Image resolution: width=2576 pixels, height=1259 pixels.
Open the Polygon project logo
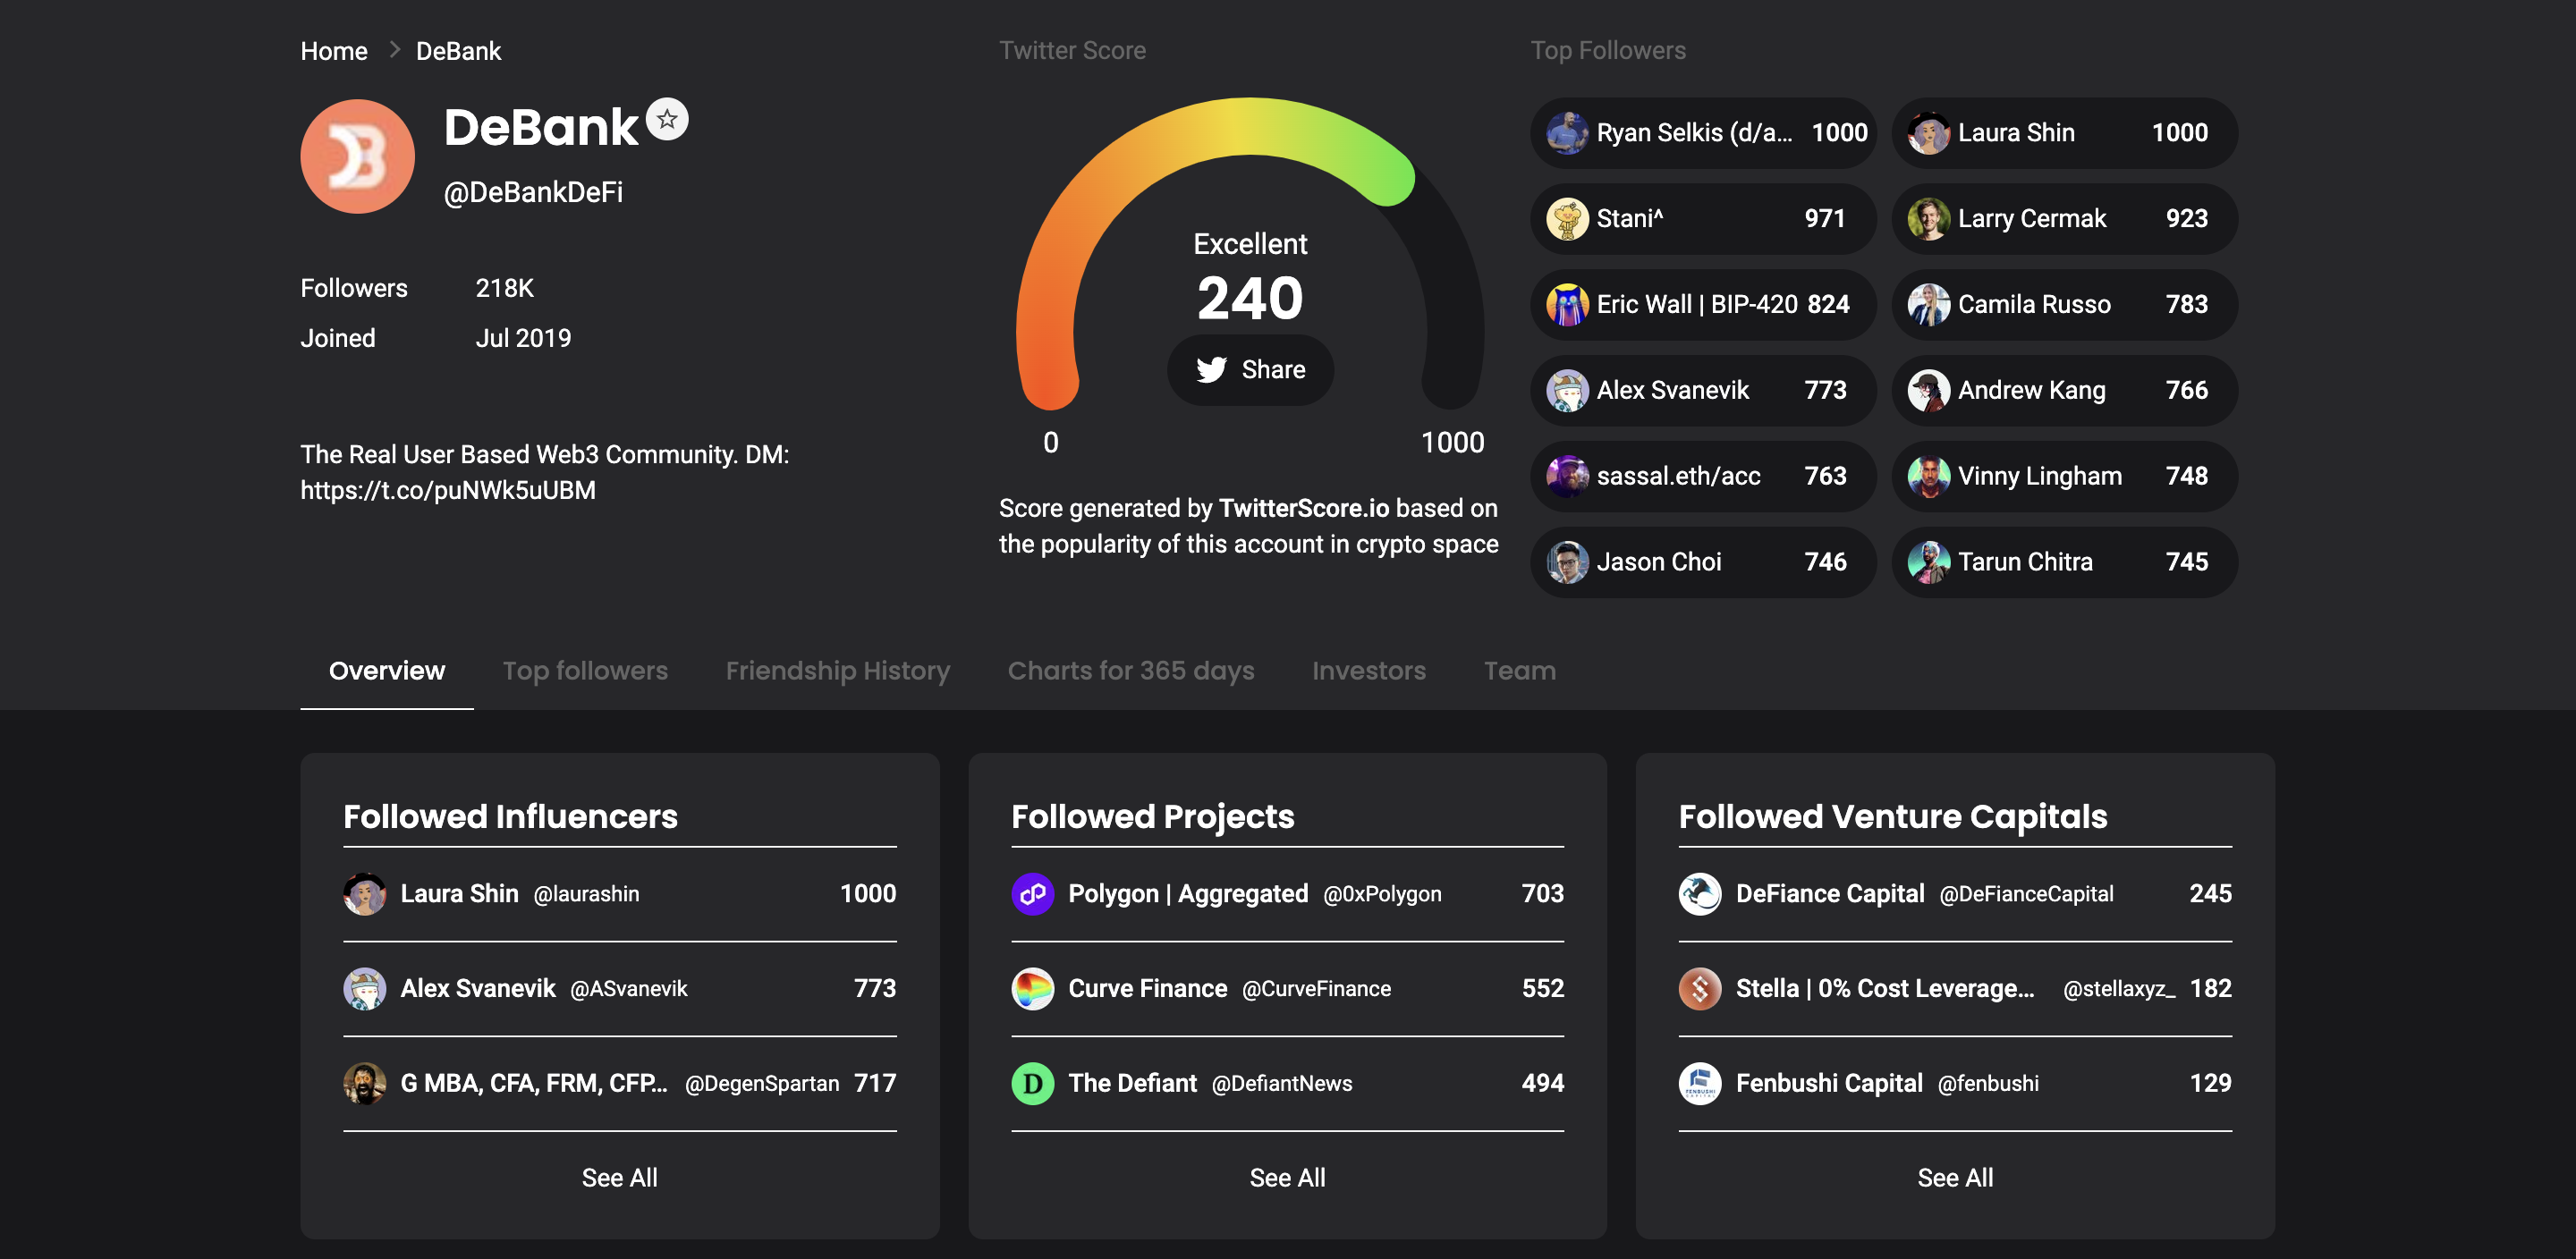[x=1033, y=894]
